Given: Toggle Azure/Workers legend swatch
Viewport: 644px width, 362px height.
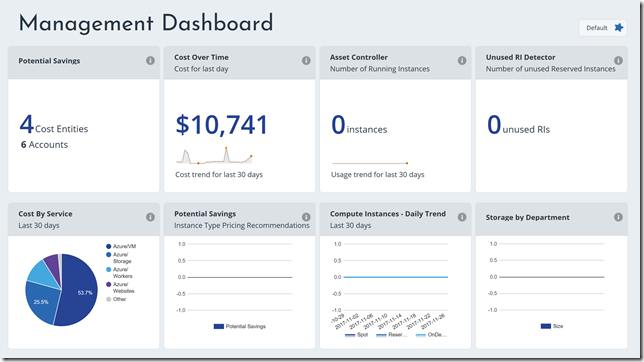Looking at the screenshot, I should [108, 270].
